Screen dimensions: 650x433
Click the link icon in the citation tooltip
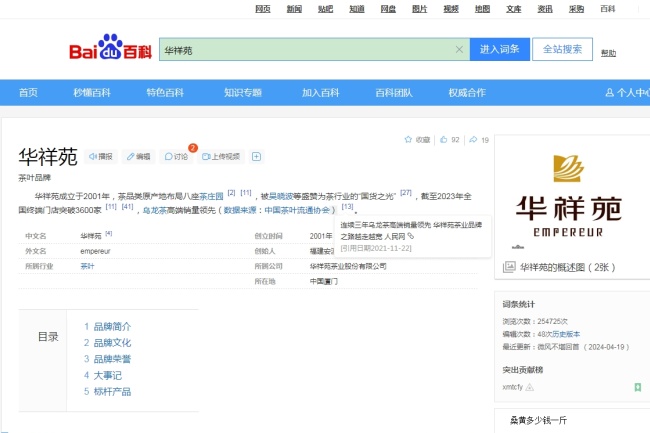pos(411,236)
